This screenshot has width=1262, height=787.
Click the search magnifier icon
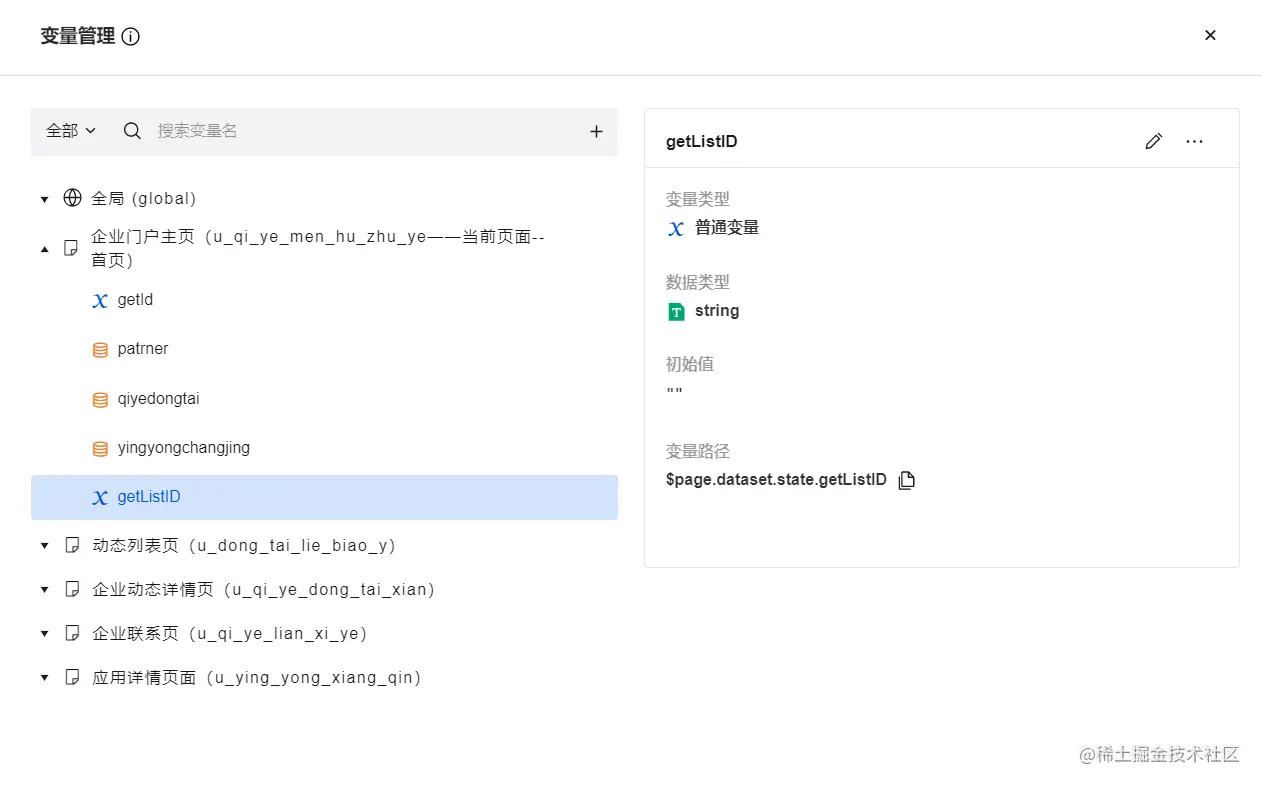tap(132, 131)
